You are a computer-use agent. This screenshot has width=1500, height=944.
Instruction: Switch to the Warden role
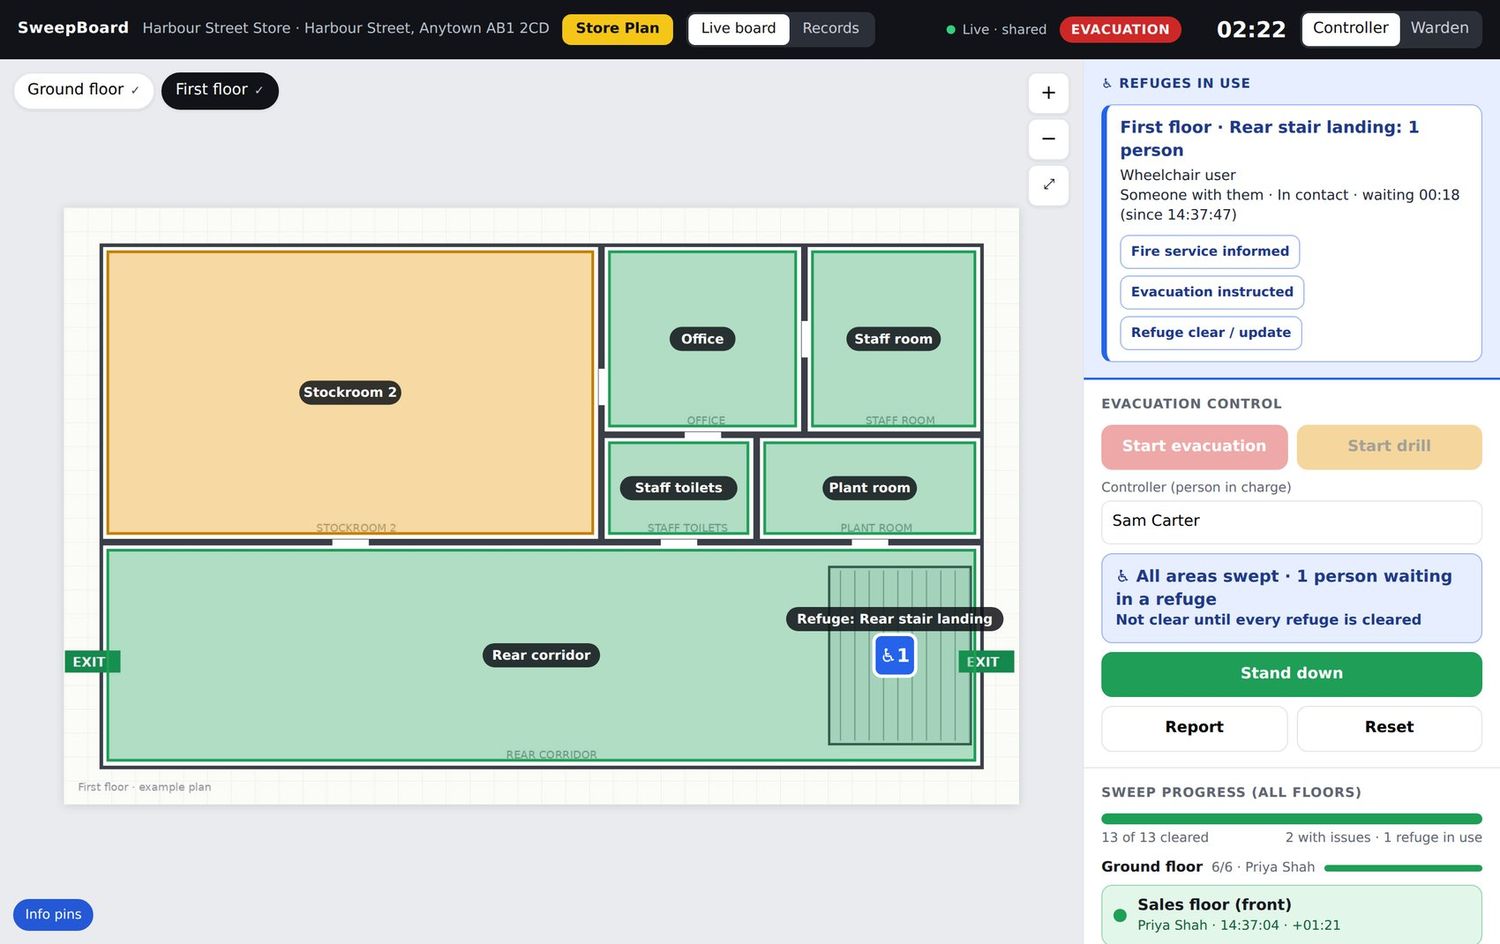(x=1439, y=29)
